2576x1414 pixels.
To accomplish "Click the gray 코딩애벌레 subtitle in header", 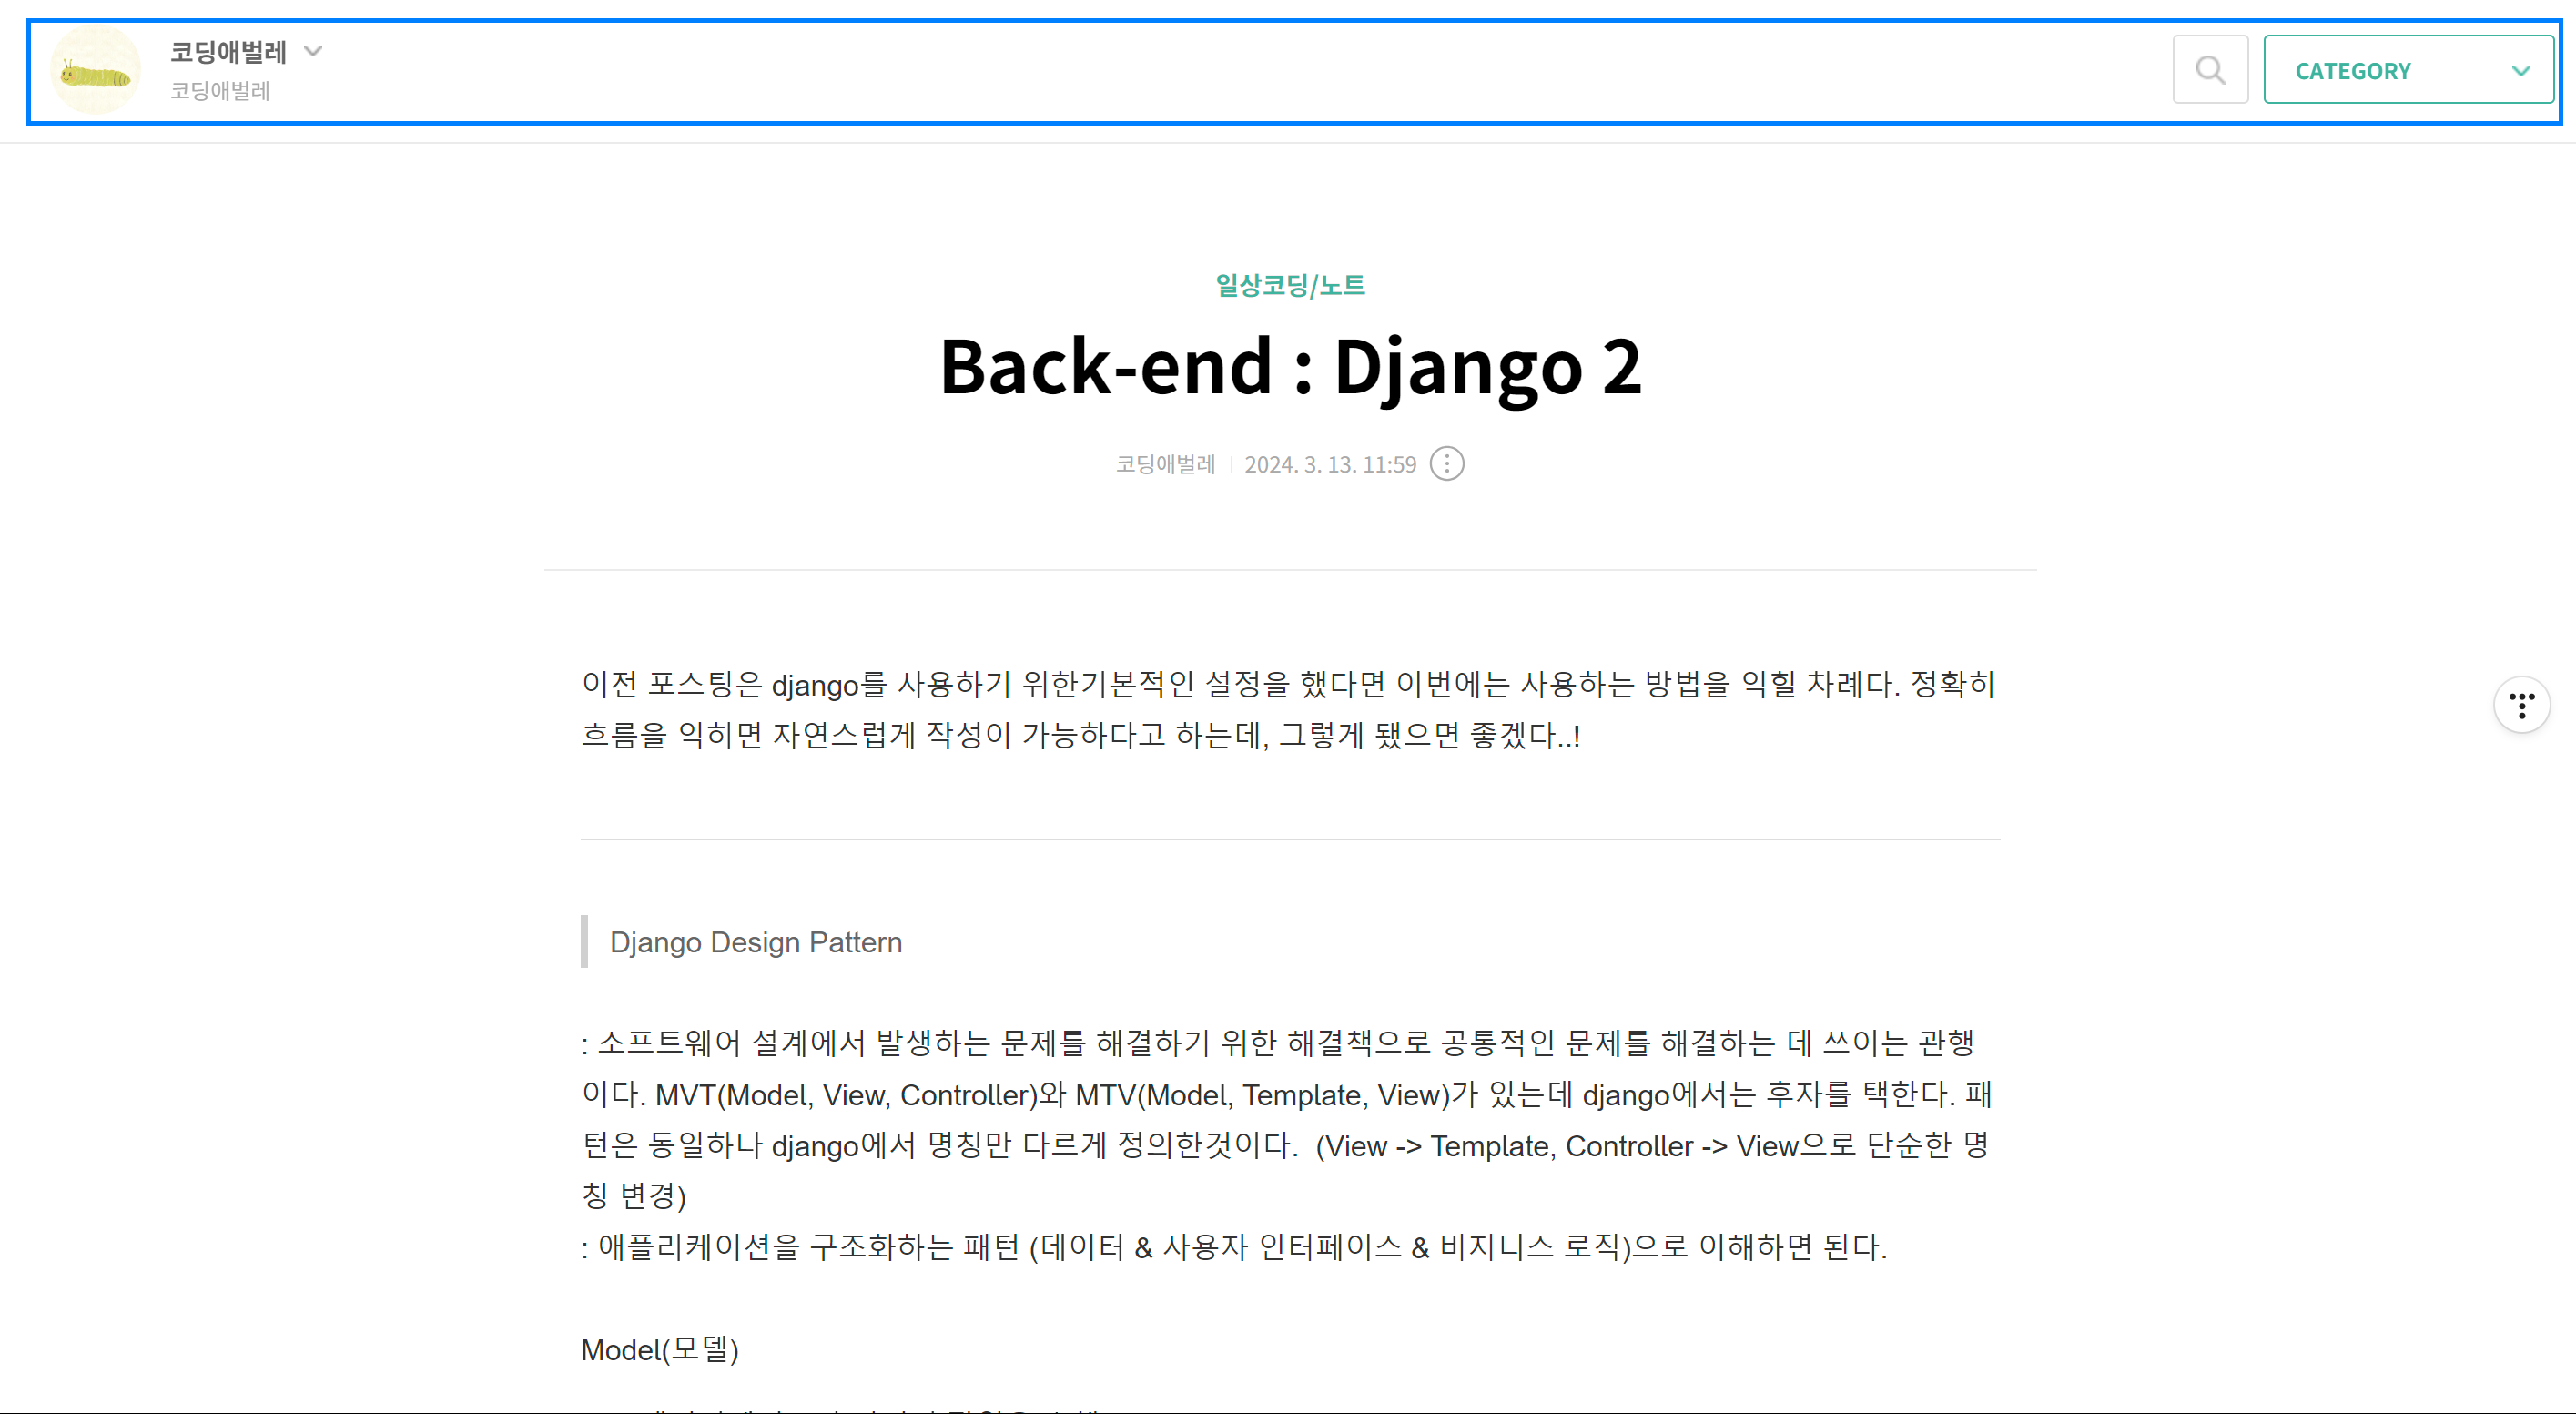I will tap(220, 91).
